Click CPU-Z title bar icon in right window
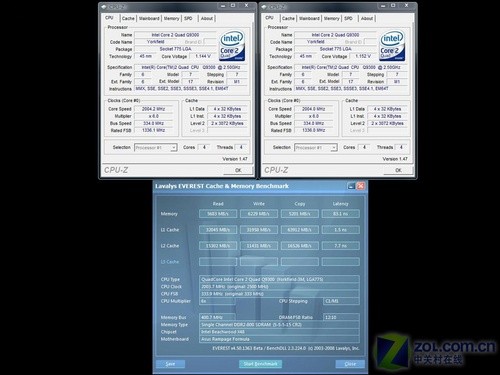Viewport: 500px width, 375px height. (x=264, y=6)
